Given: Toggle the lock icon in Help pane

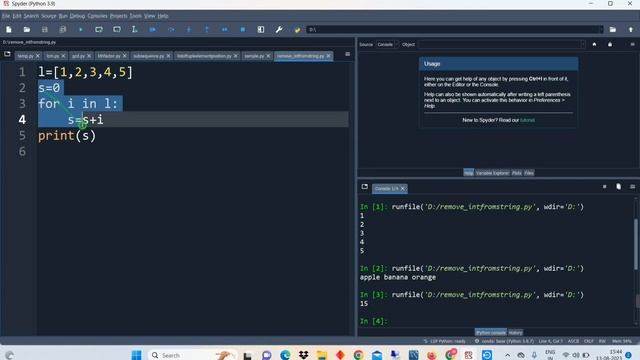Looking at the screenshot, I should (610, 44).
